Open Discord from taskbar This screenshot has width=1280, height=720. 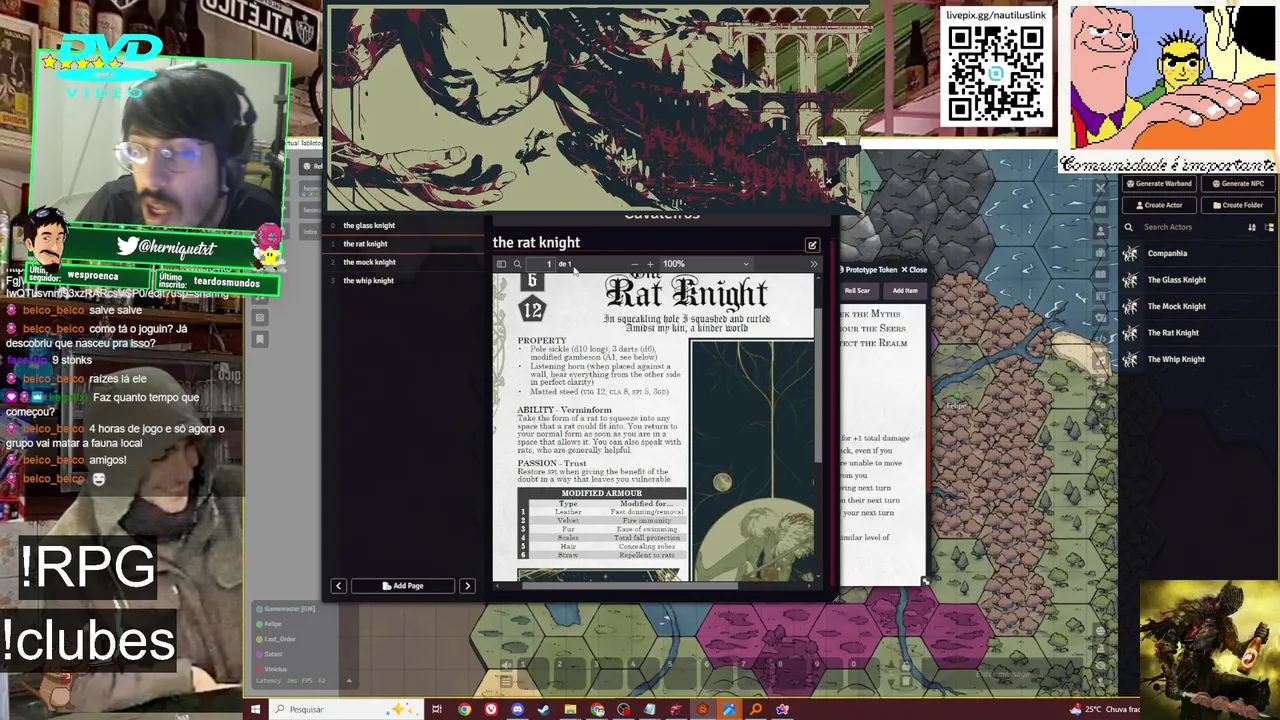pyautogui.click(x=517, y=710)
